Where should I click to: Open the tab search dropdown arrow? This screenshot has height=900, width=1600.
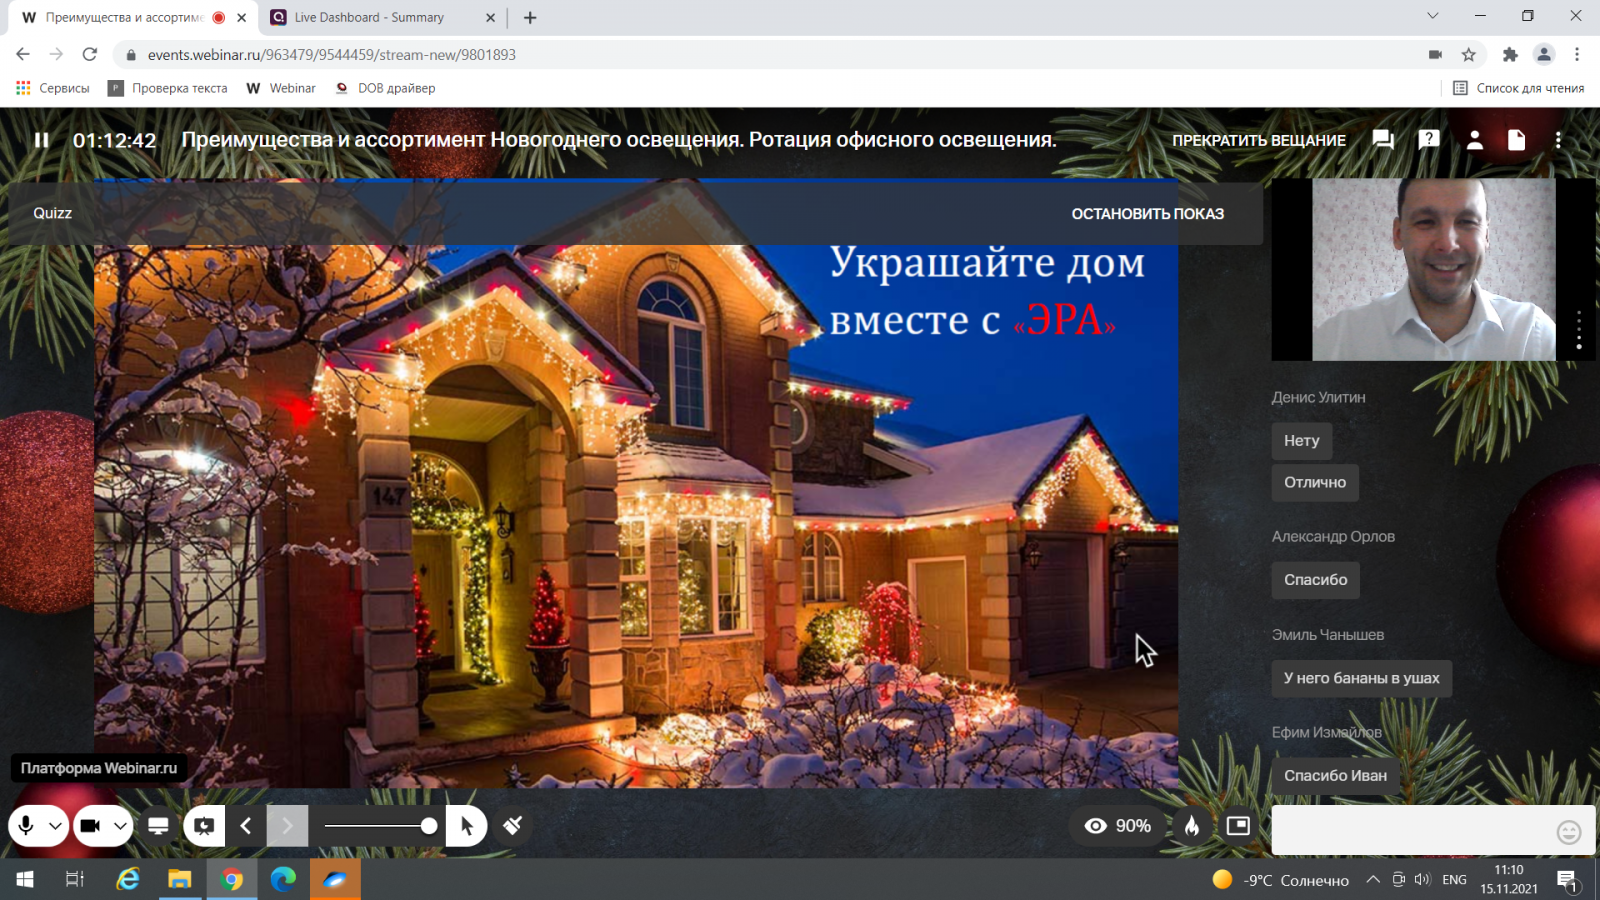pos(1432,16)
